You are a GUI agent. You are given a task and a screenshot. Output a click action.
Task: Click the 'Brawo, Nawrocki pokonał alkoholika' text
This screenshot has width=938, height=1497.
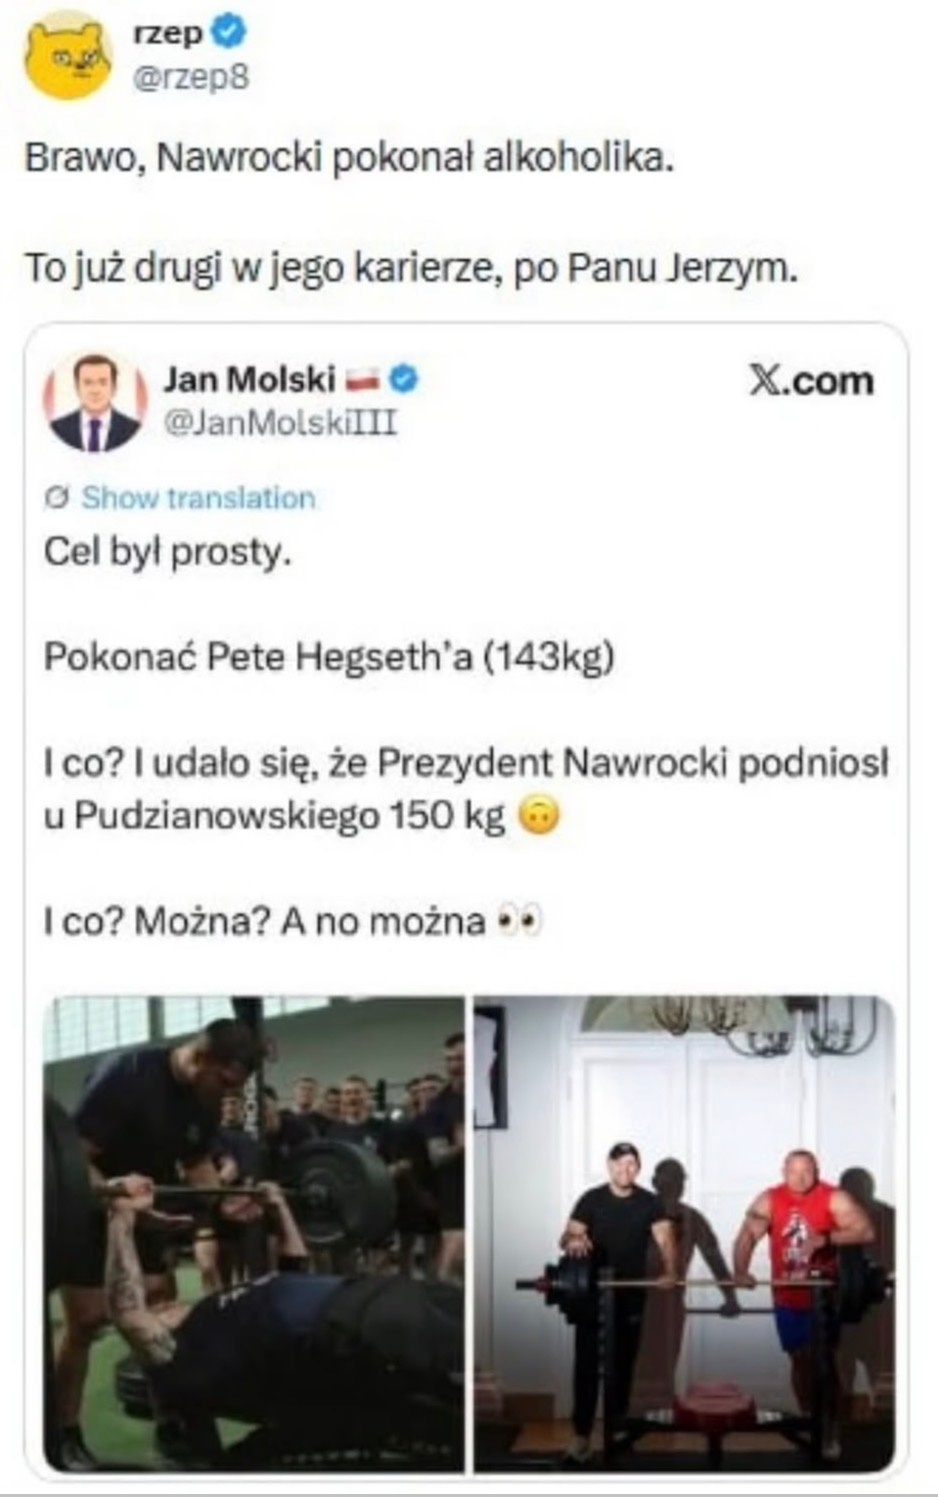click(349, 159)
